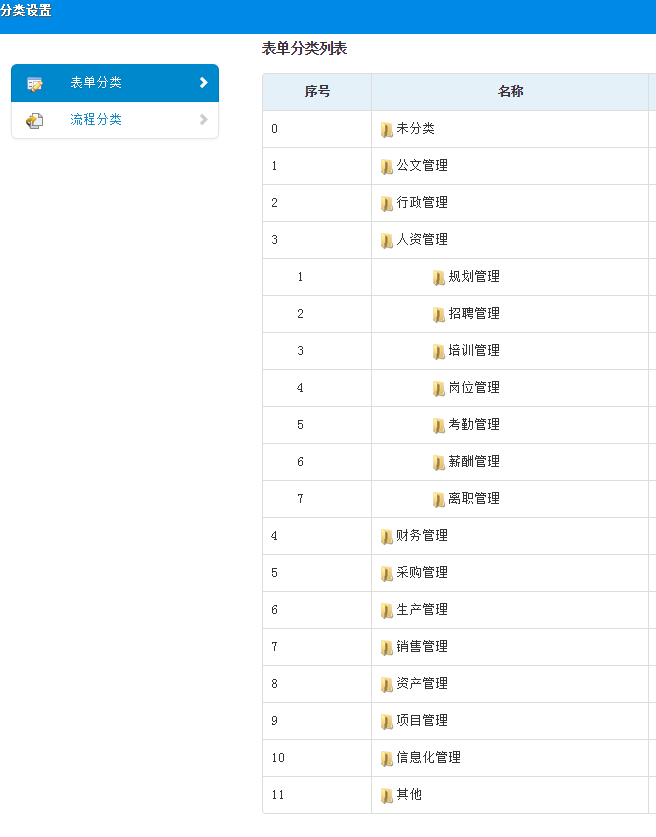This screenshot has height=837, width=656.
Task: Open the 其他 category
Action: (409, 795)
